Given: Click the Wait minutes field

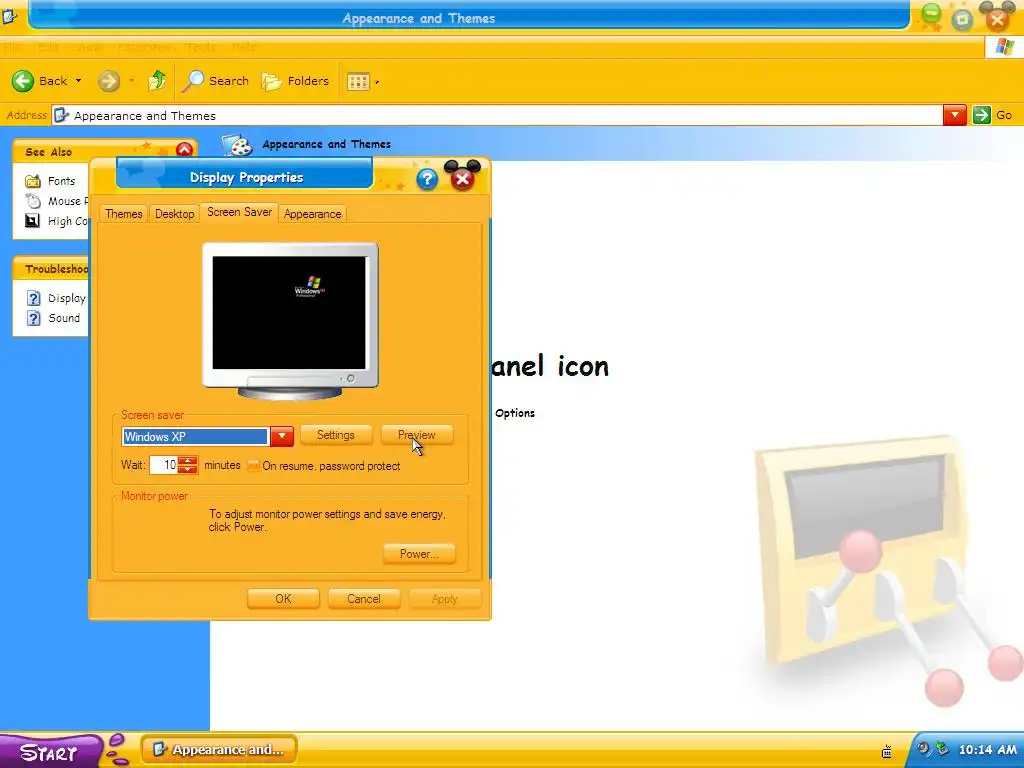Looking at the screenshot, I should (163, 465).
